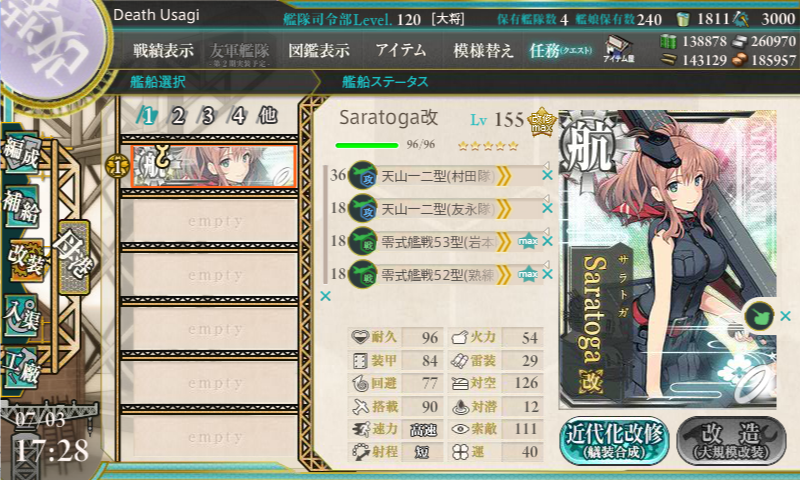Viewport: 800px width, 480px height.
Task: Expand arrow on 天山一二型(村田隊) slot
Action: coord(504,176)
